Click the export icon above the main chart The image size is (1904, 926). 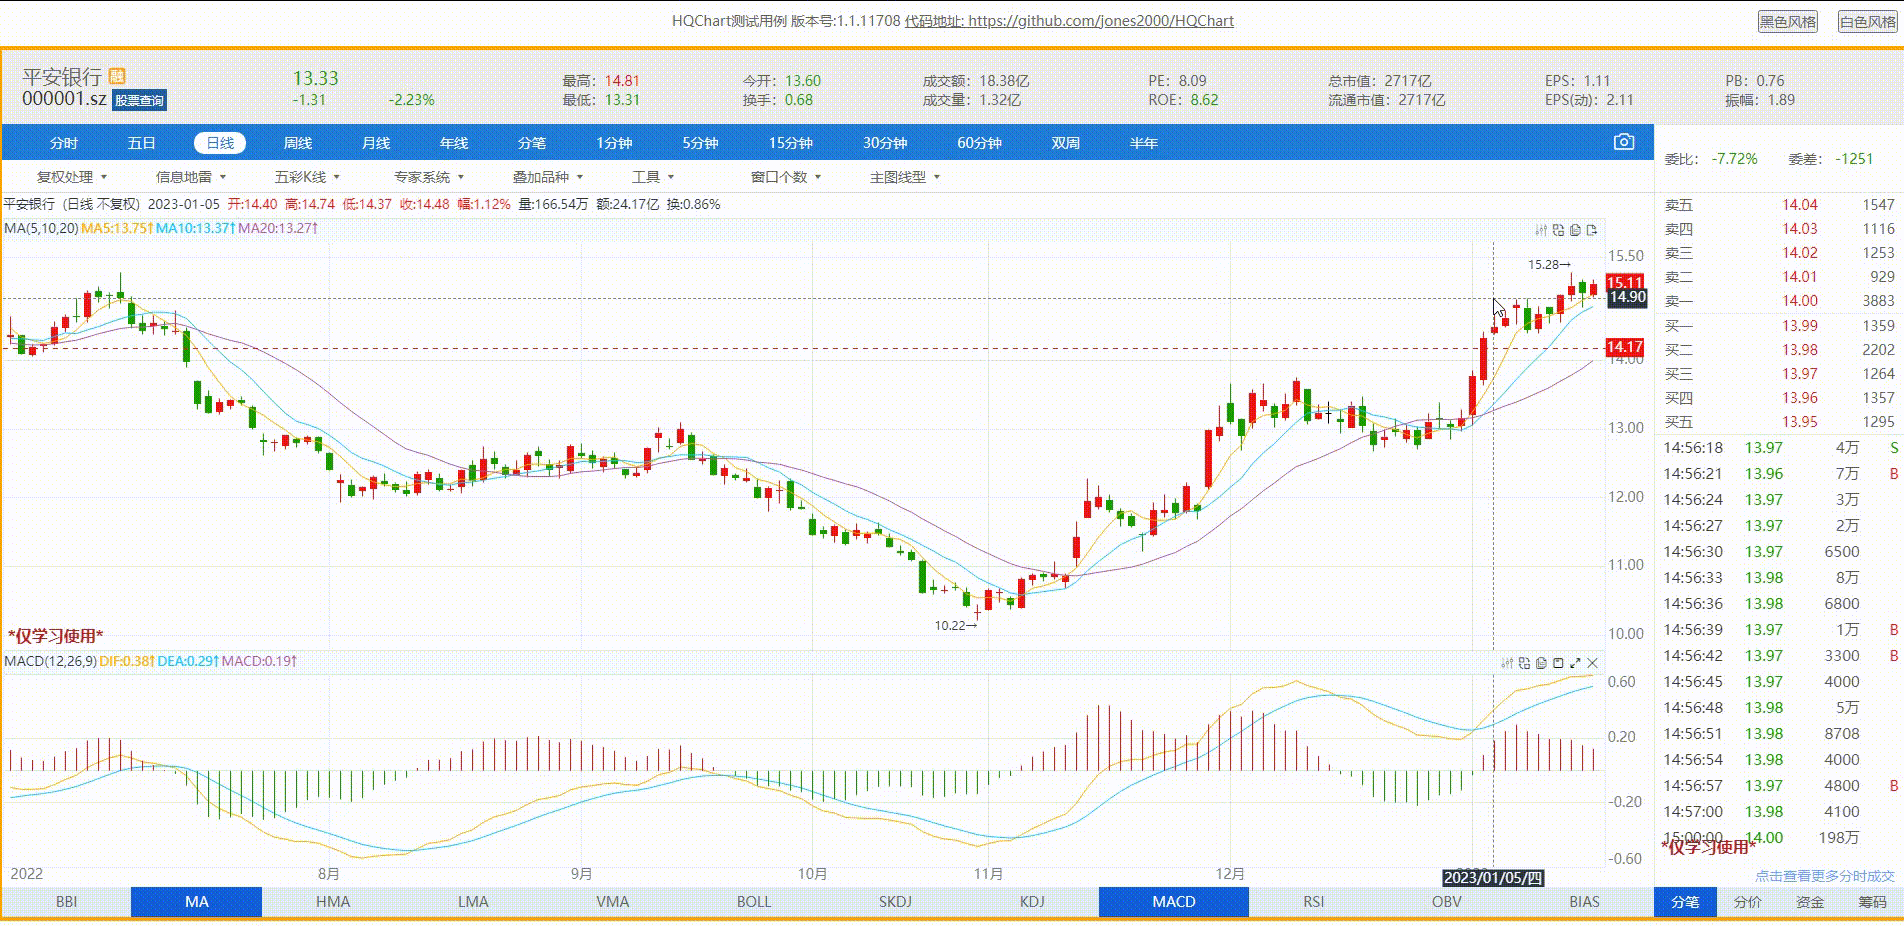[x=1591, y=231]
